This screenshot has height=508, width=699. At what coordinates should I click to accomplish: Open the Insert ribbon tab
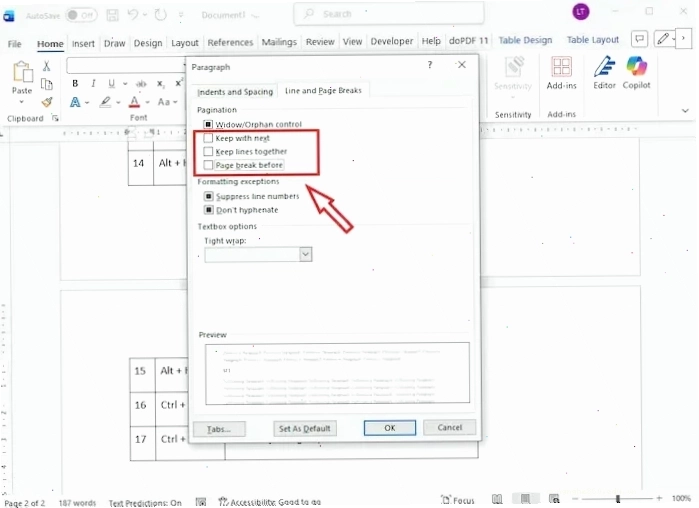pos(83,44)
